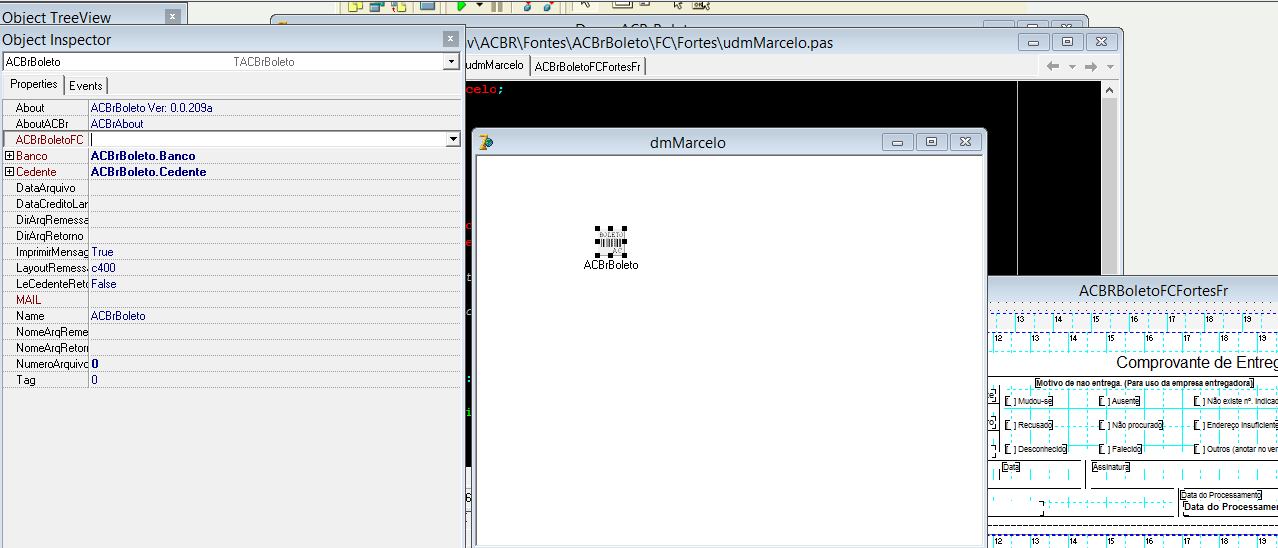This screenshot has width=1278, height=548.
Task: Click the ACBrBoletoFC property value field
Action: coord(267,140)
